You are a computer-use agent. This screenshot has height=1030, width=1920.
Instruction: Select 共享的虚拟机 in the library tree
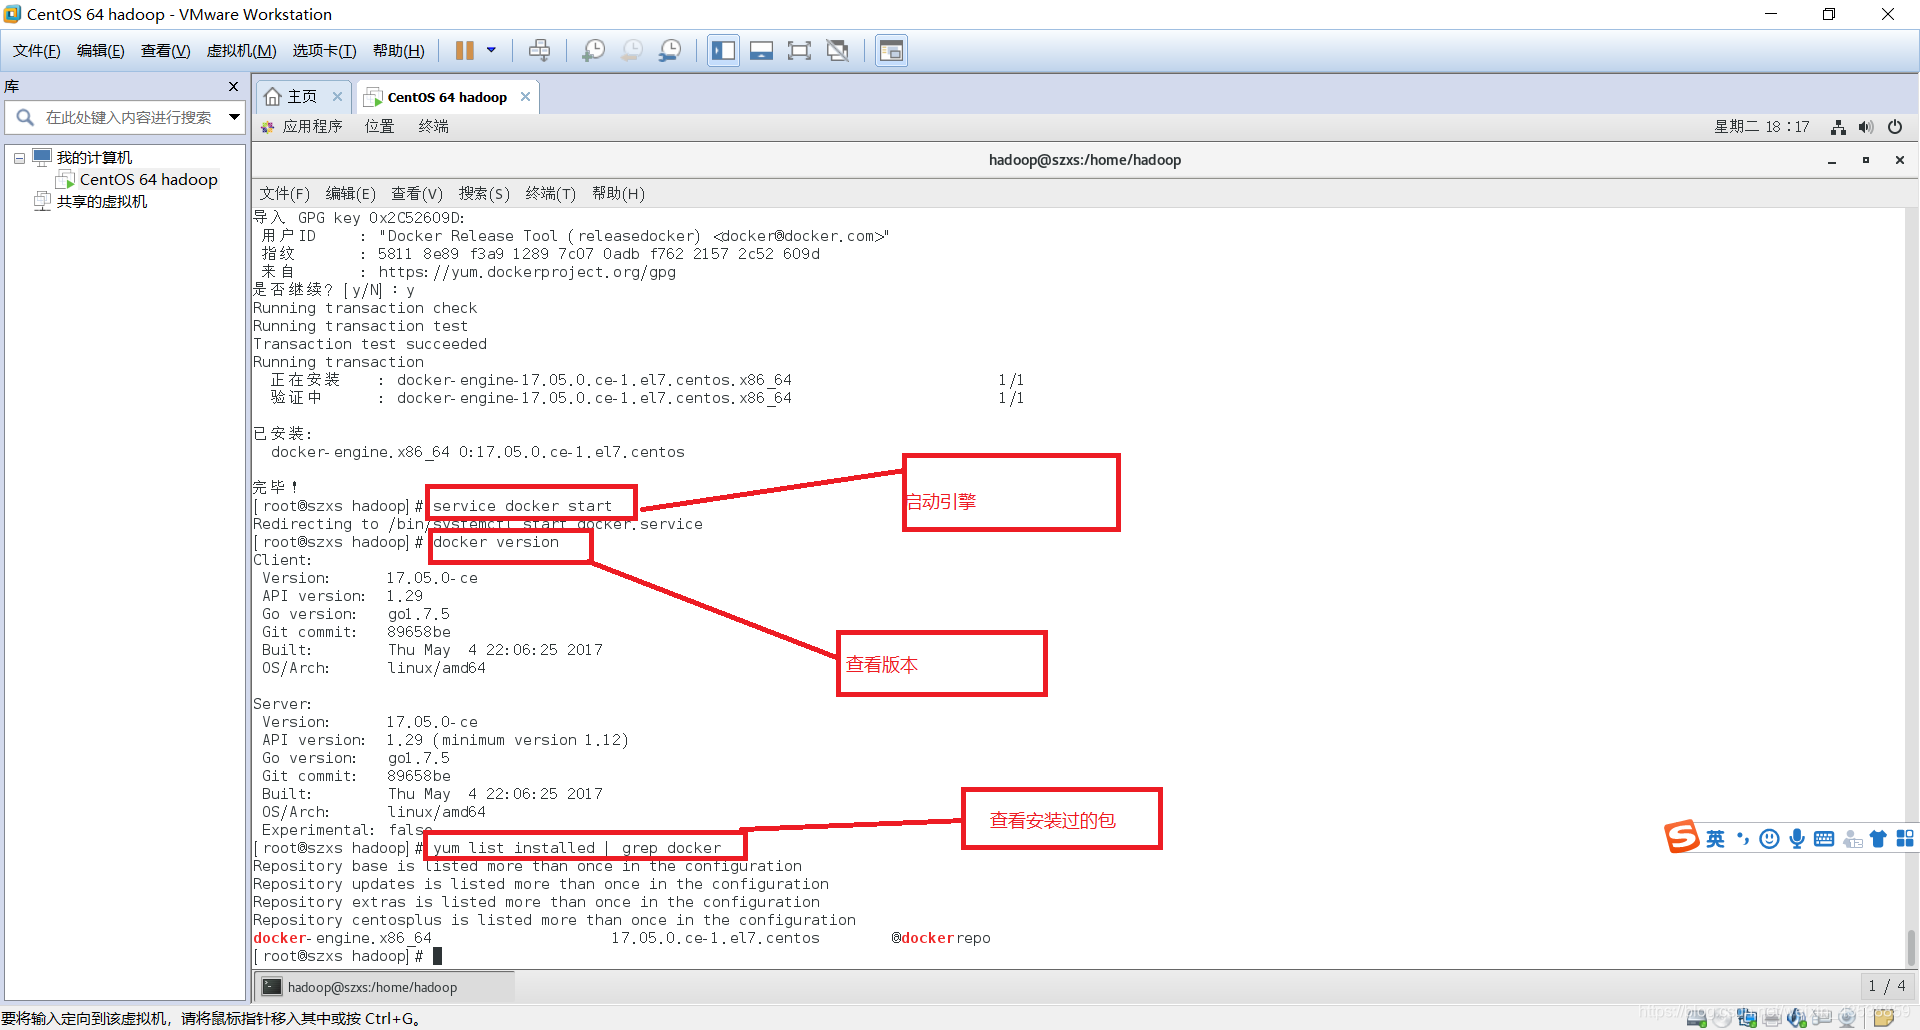(101, 202)
